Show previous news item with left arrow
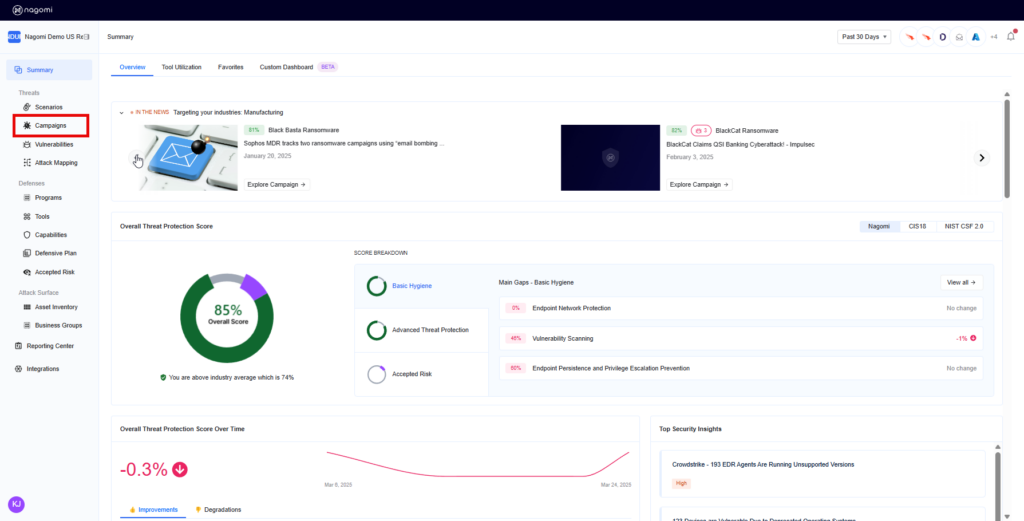Image resolution: width=1024 pixels, height=521 pixels. (136, 158)
